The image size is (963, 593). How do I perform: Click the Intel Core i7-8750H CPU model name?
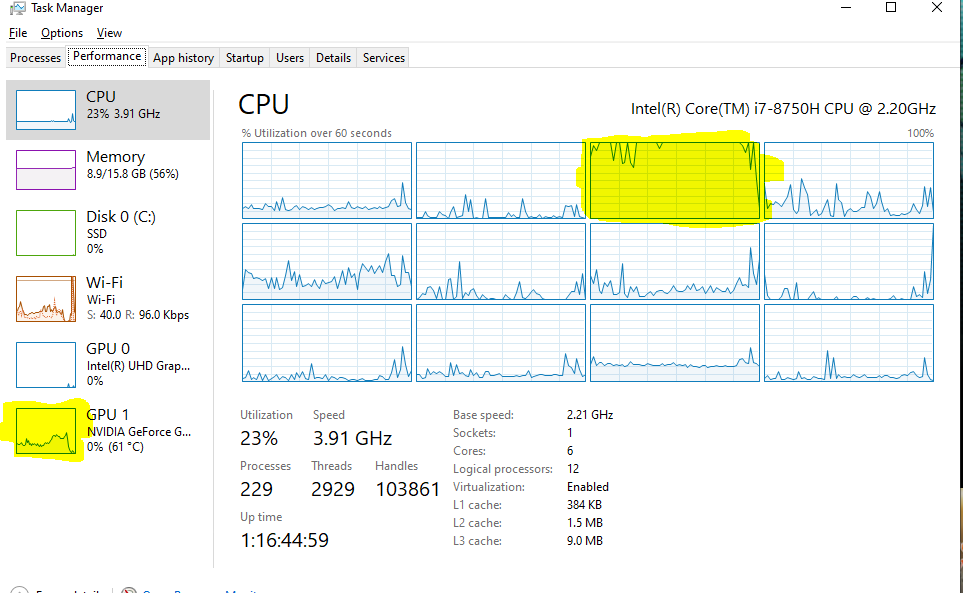coord(783,109)
